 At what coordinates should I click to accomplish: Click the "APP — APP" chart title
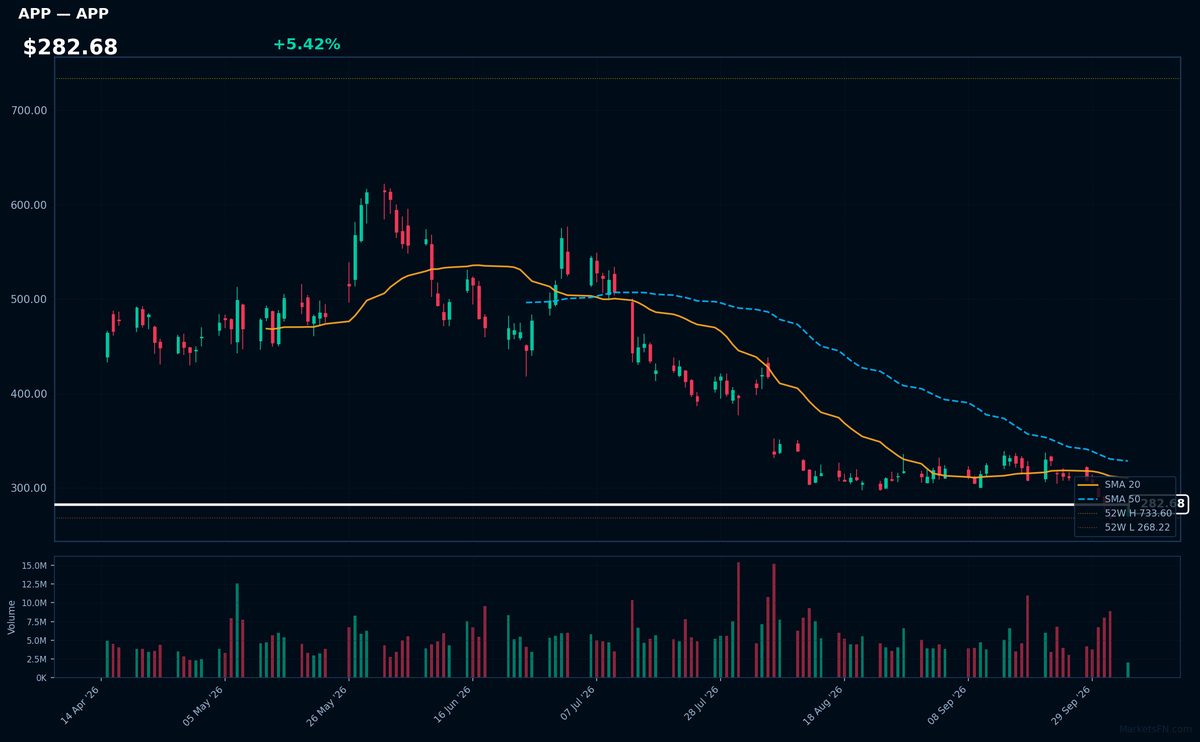63,14
